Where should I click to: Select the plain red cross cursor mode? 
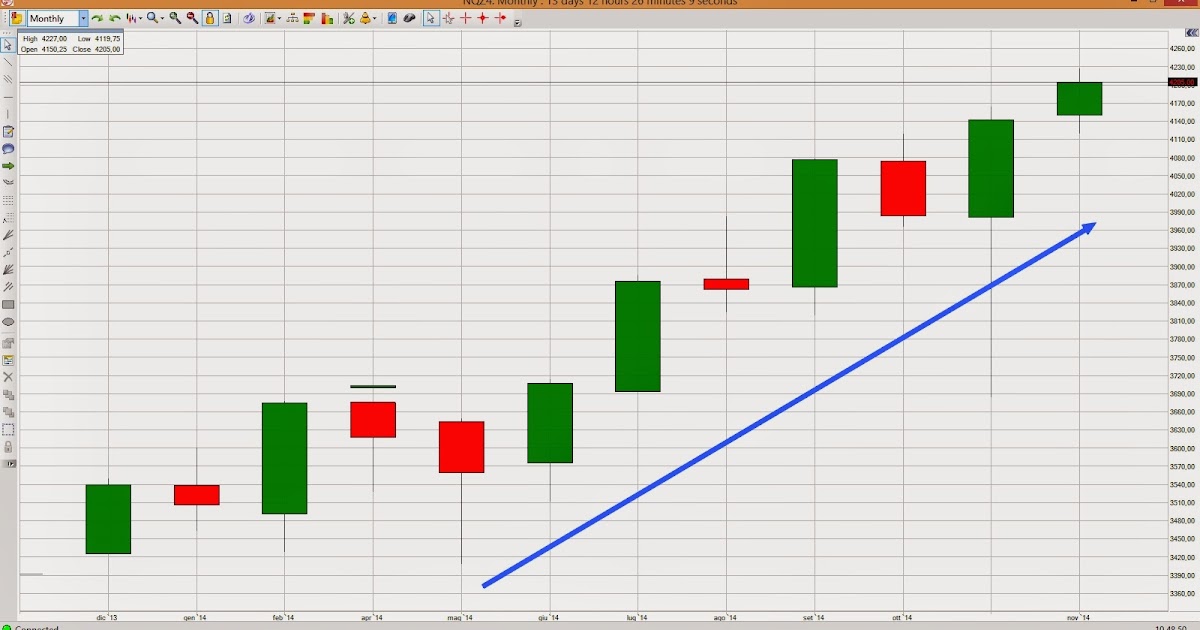tap(466, 18)
